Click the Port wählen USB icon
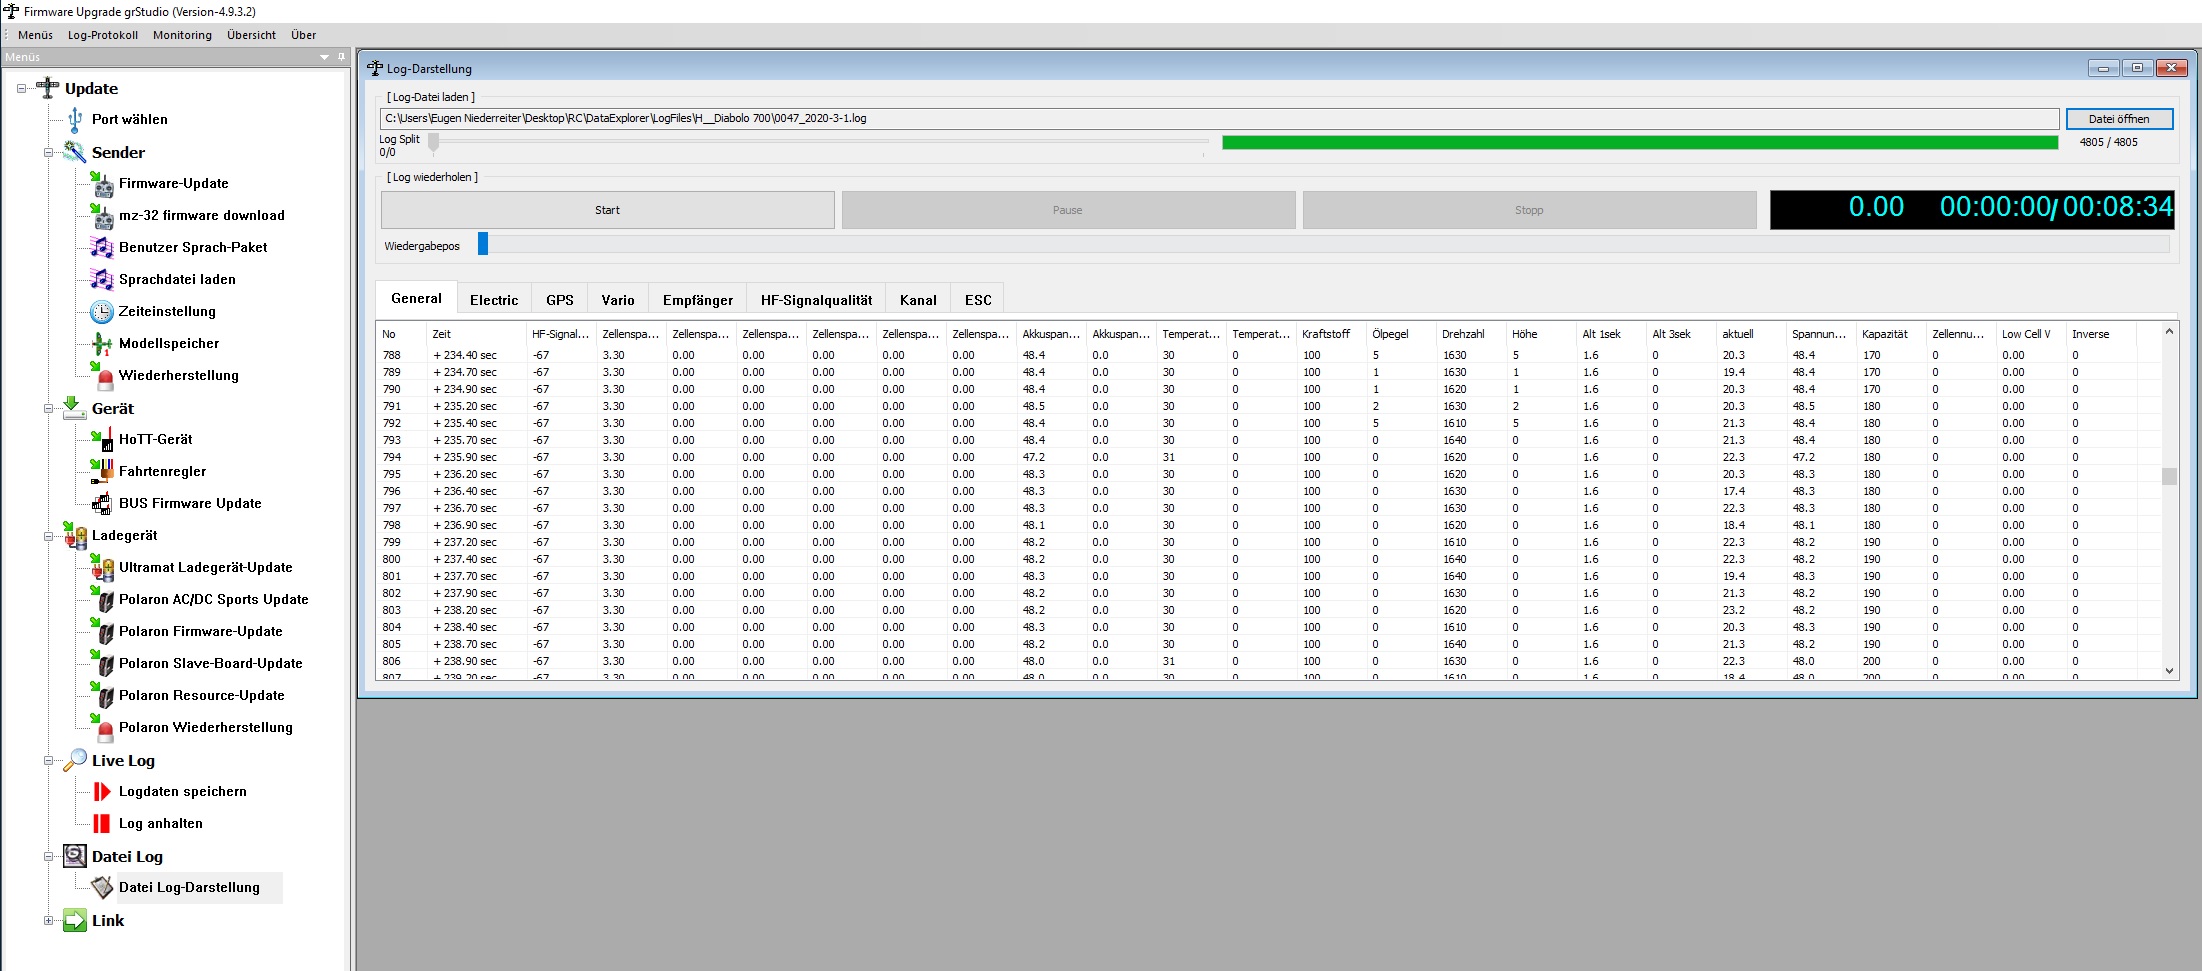This screenshot has width=2202, height=971. pyautogui.click(x=75, y=120)
